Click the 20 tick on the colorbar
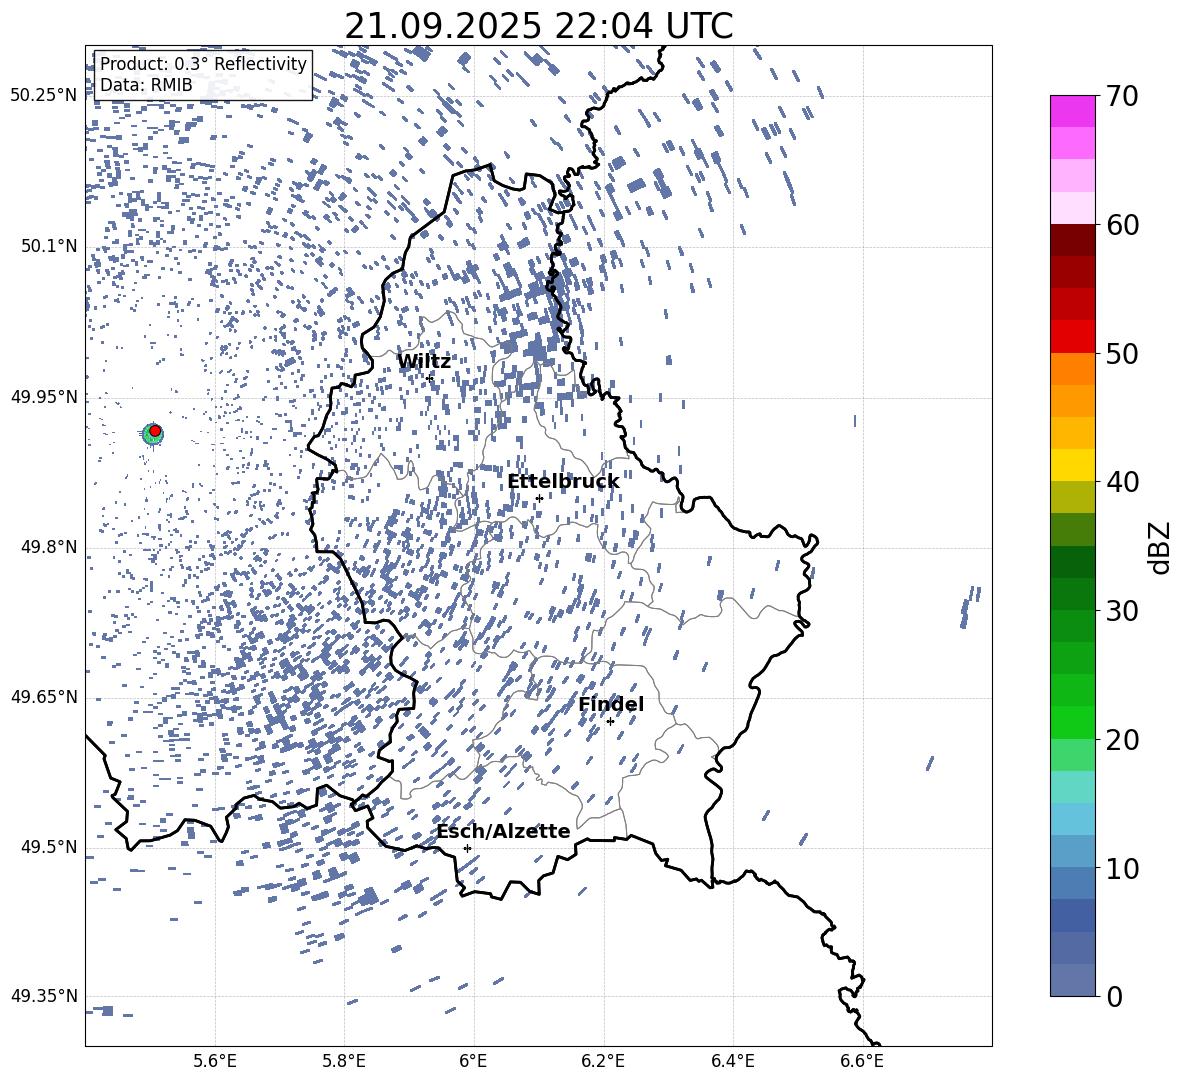 (1123, 740)
